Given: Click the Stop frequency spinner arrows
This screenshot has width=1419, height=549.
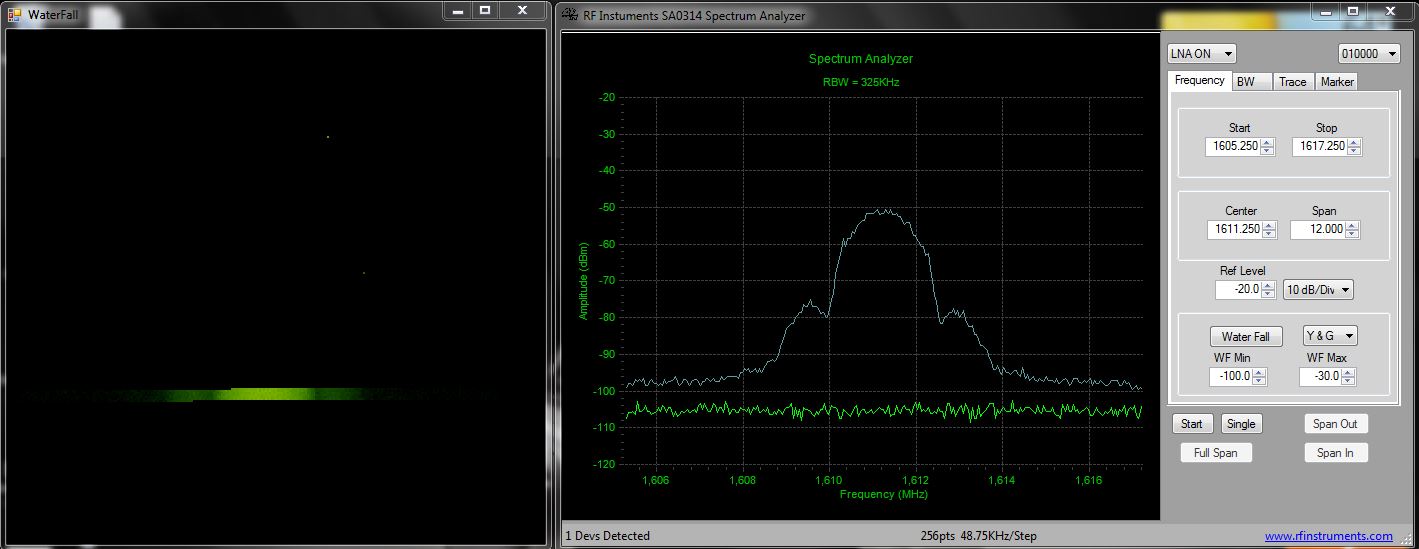Looking at the screenshot, I should coord(1354,147).
